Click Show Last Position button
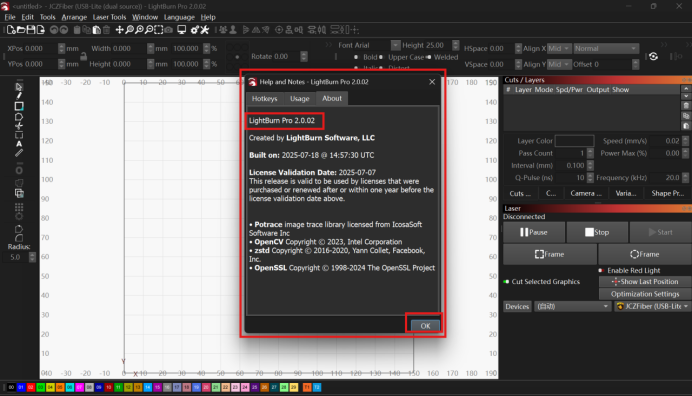692x396 pixels. click(x=645, y=282)
